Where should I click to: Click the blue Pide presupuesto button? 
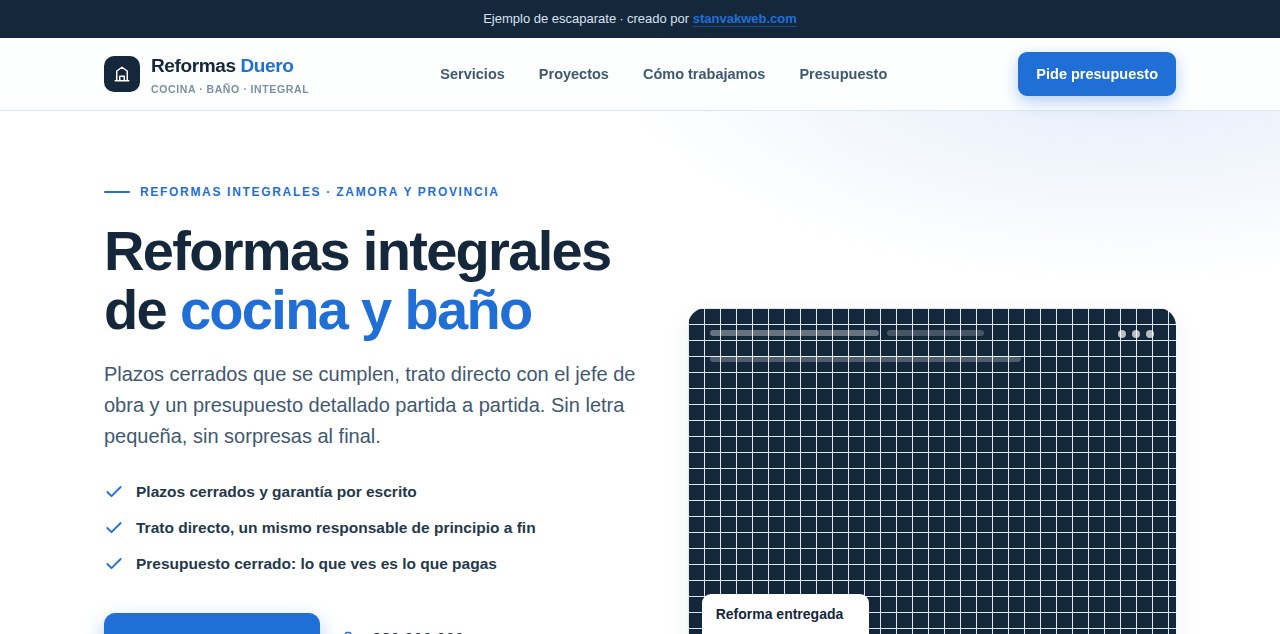tap(1097, 74)
